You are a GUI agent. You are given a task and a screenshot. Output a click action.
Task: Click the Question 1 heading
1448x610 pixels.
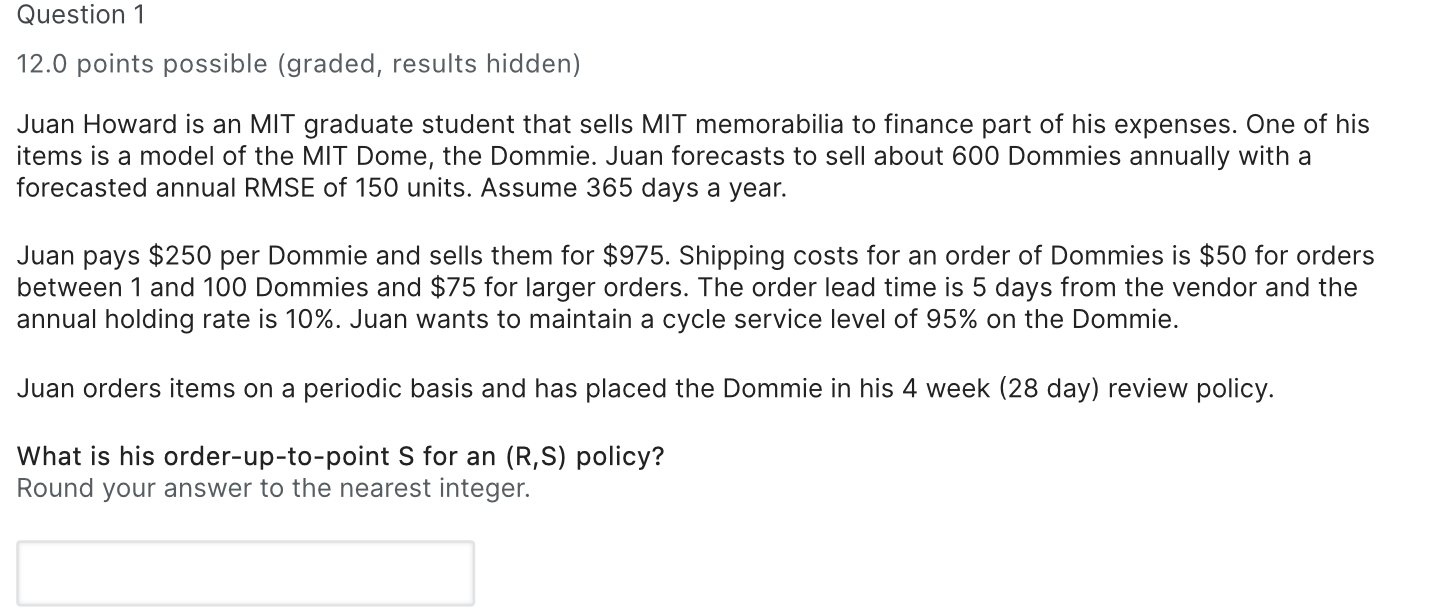pos(80,16)
